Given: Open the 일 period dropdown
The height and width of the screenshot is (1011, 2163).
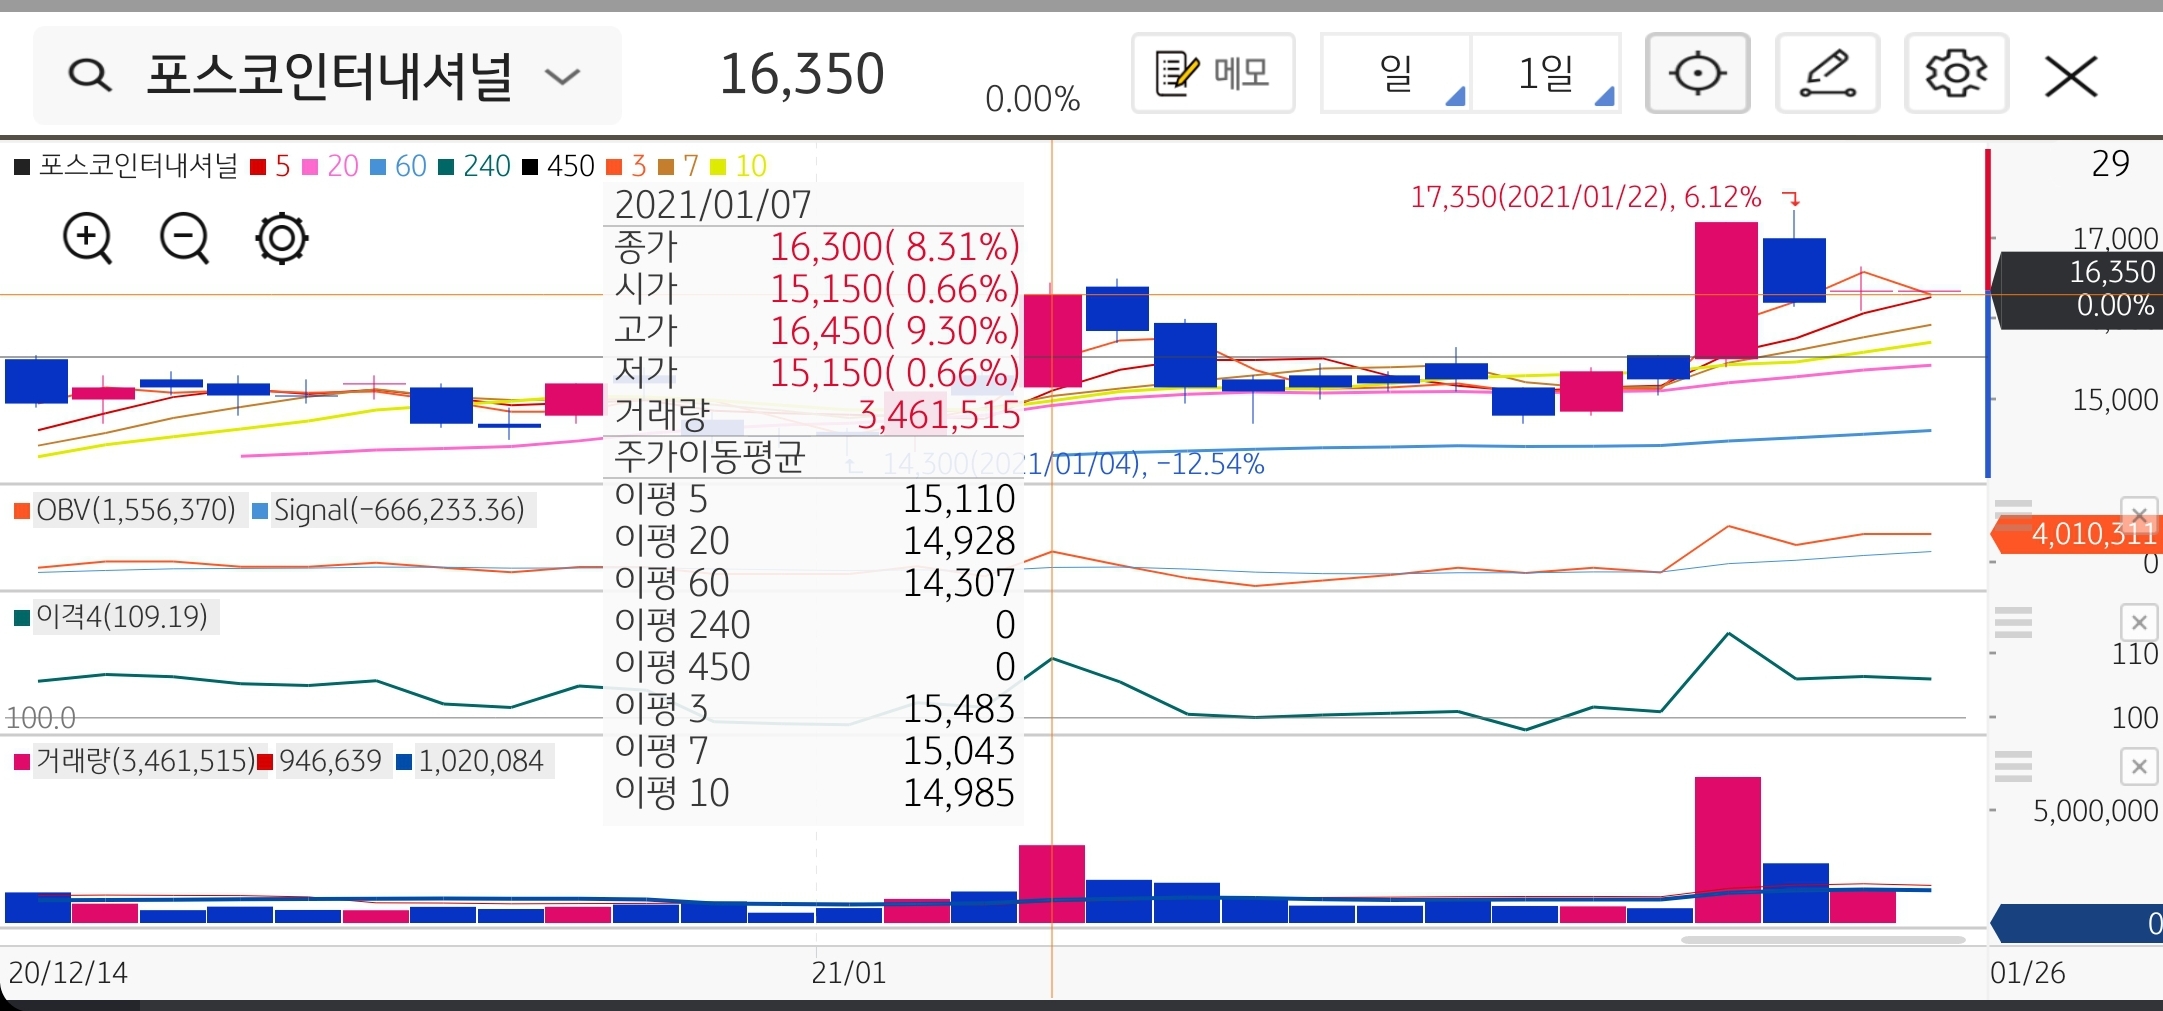Looking at the screenshot, I should [1396, 73].
